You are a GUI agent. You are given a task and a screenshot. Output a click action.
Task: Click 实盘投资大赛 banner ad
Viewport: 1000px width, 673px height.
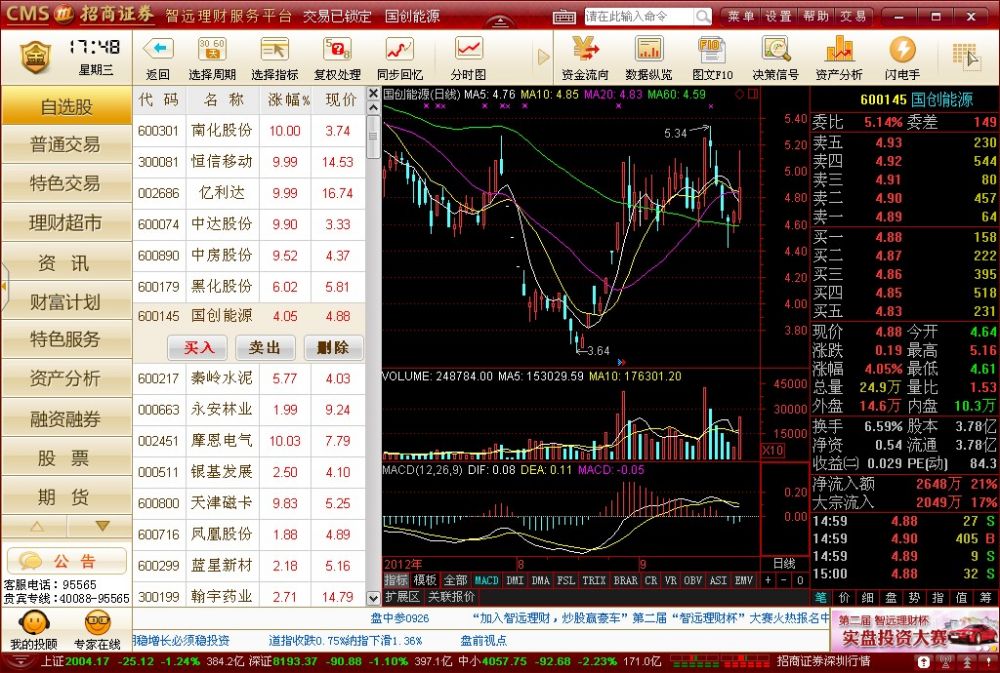[x=915, y=630]
